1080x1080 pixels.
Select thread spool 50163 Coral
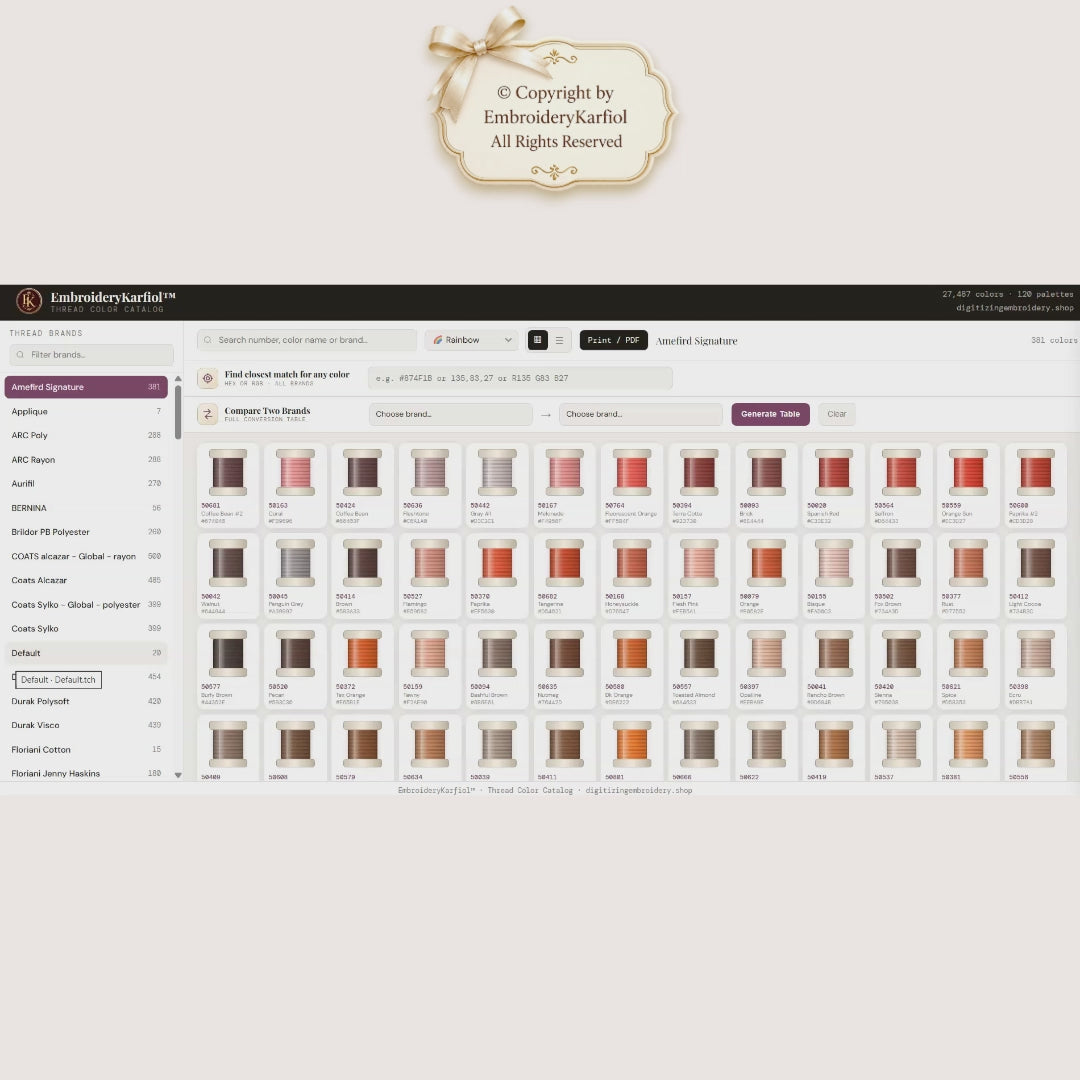(295, 486)
